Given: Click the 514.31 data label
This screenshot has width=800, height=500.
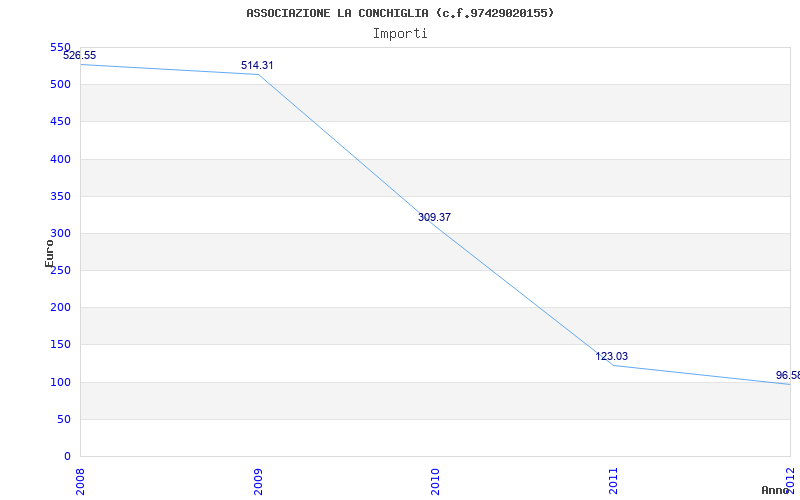Looking at the screenshot, I should pos(257,65).
